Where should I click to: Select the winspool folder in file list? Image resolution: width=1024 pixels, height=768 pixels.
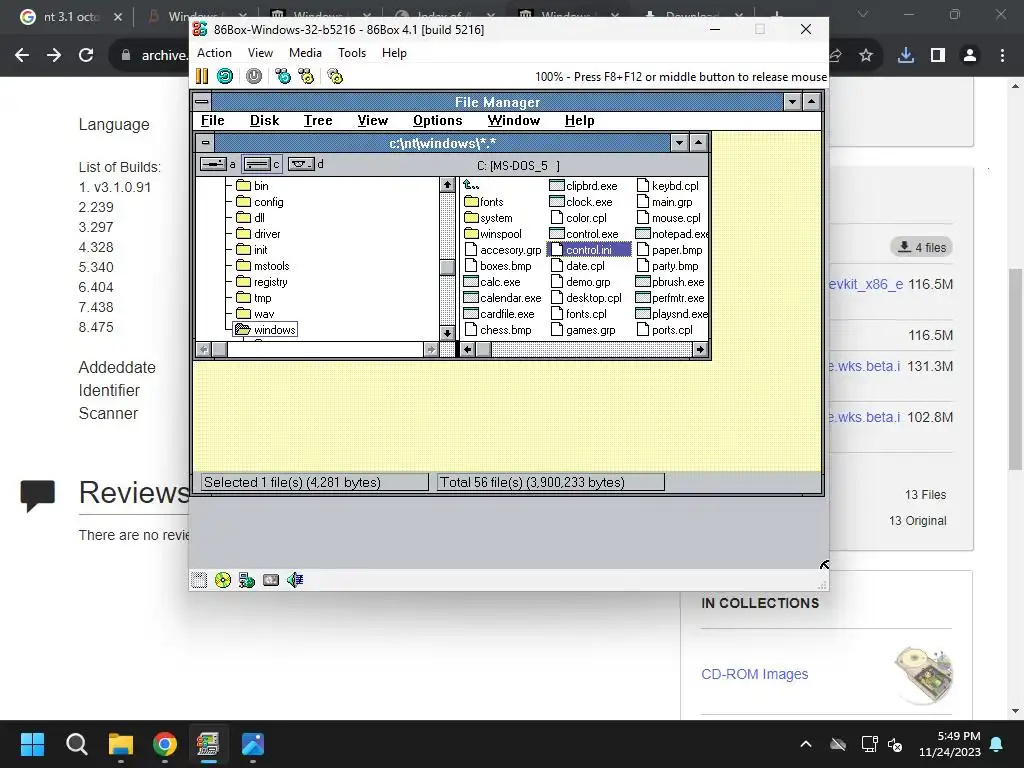point(493,234)
